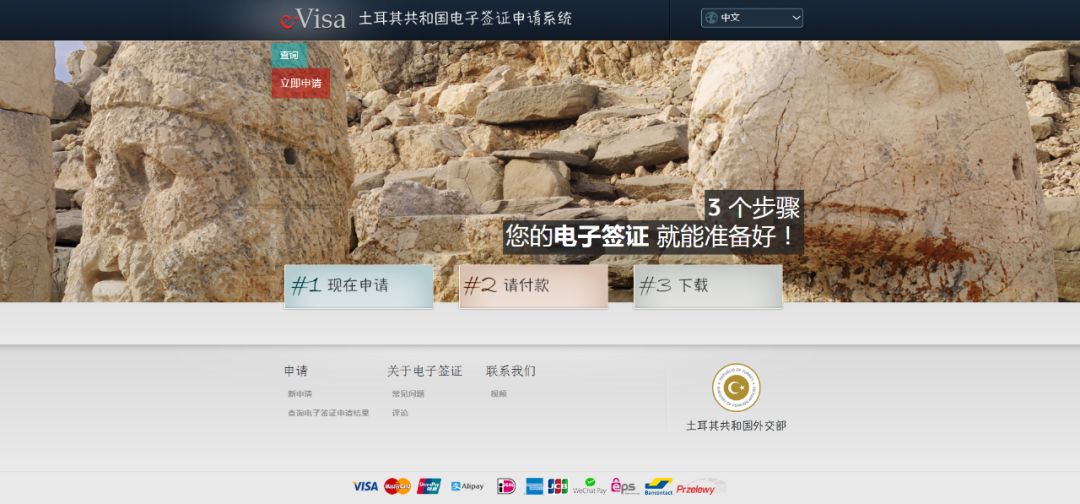Viewport: 1080px width, 504px height.
Task: Select step #3 下载 tile
Action: (x=708, y=286)
